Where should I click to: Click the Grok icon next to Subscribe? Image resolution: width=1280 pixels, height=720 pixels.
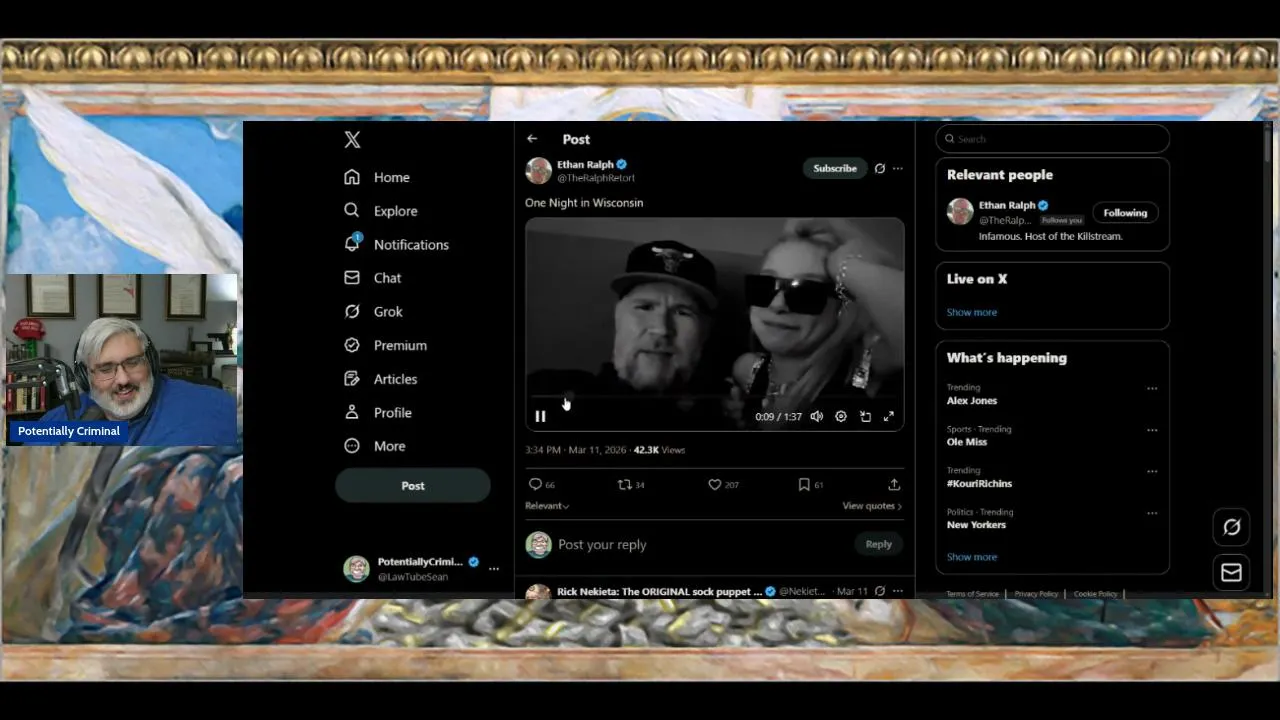point(880,168)
